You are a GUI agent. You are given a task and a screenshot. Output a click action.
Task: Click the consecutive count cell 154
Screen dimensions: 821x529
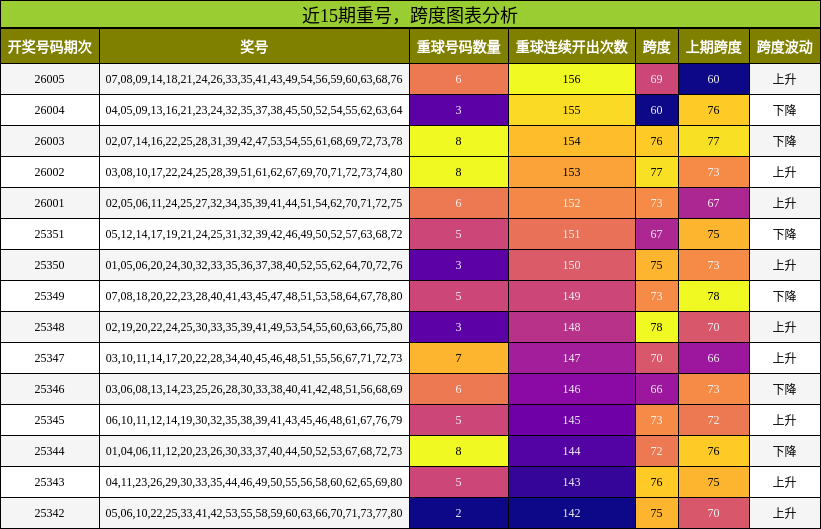click(572, 141)
